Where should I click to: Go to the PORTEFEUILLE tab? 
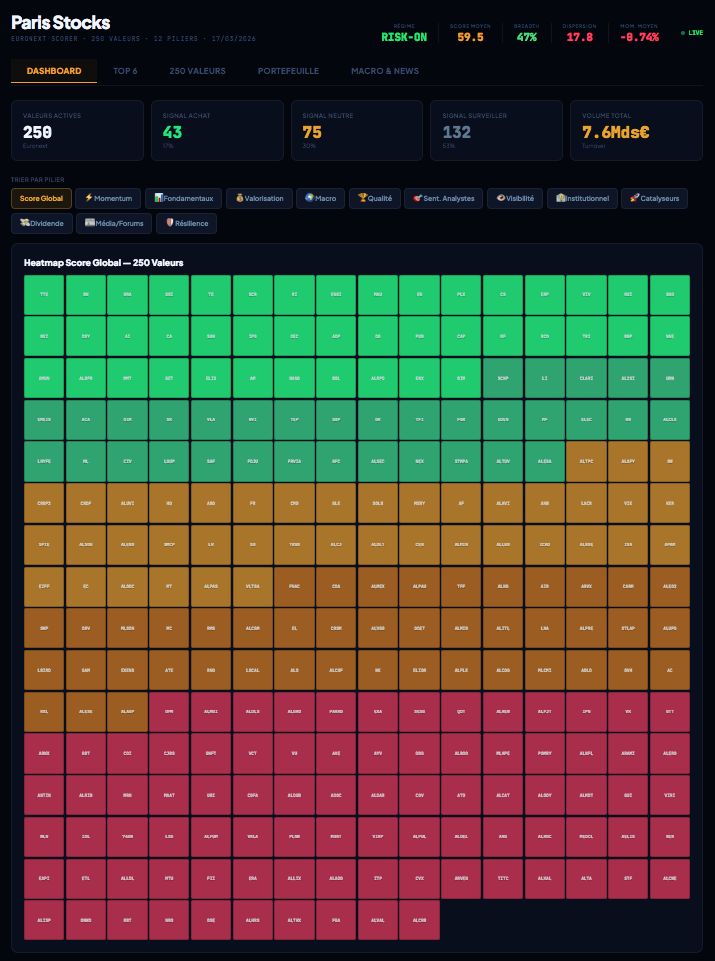click(x=288, y=71)
